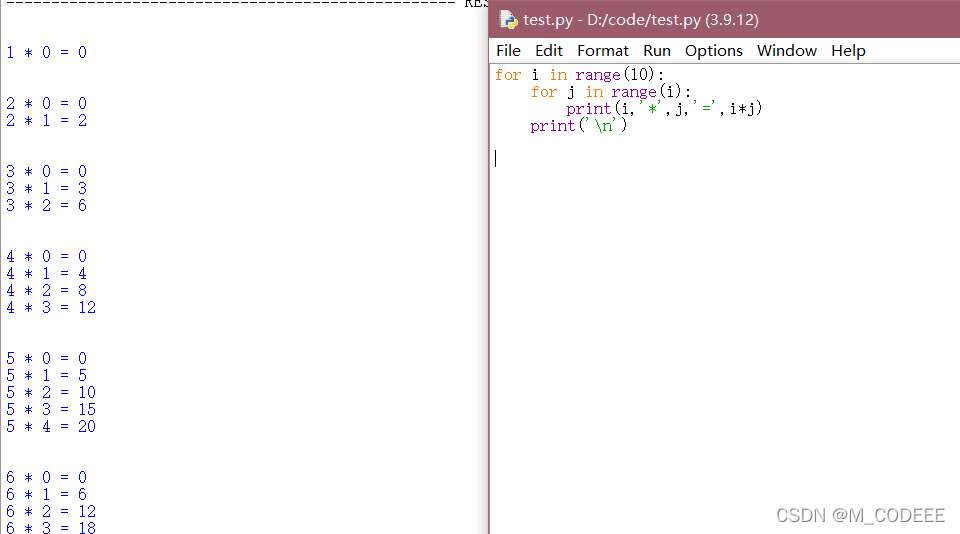Click shell output '3 * 0 = 0'
This screenshot has width=960, height=534.
tap(47, 171)
